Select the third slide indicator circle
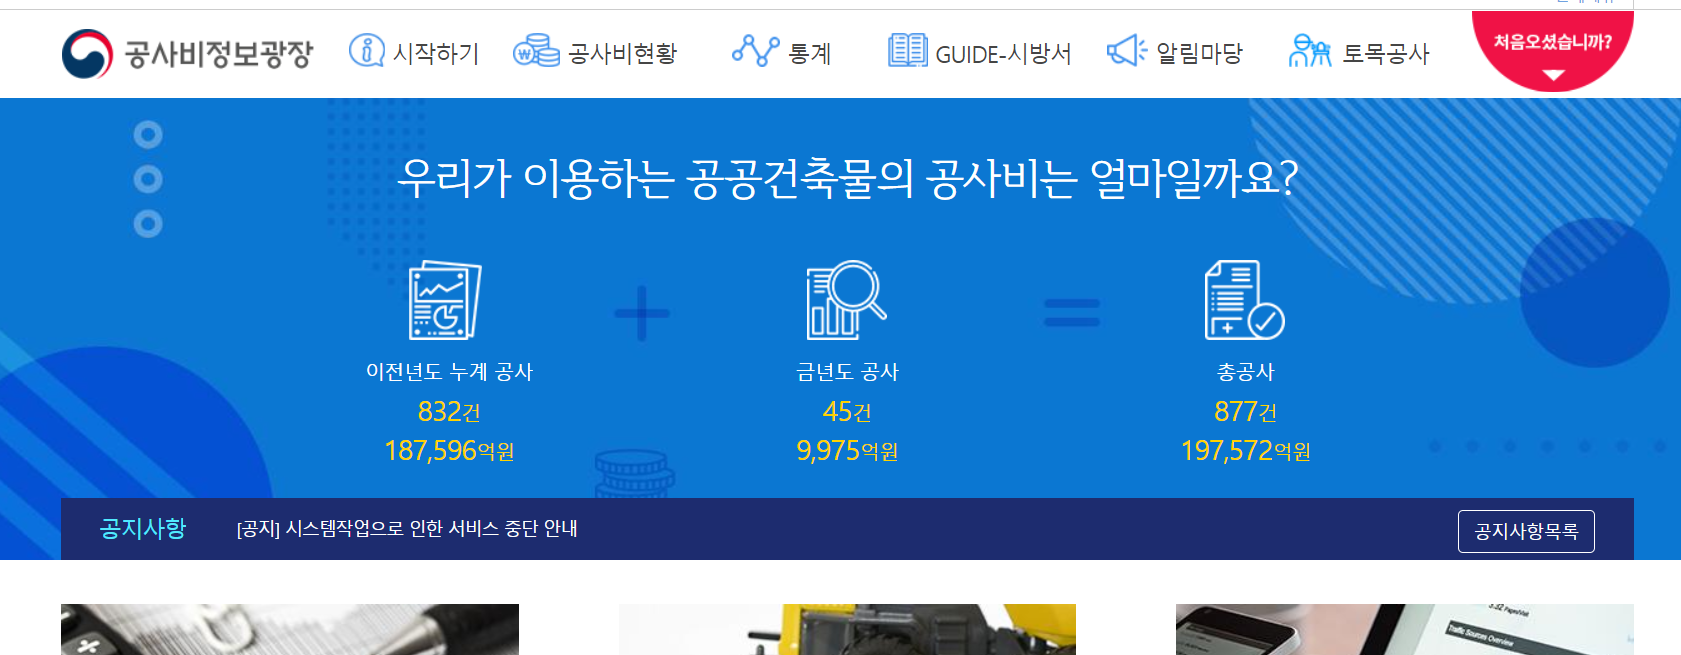Image resolution: width=1681 pixels, height=655 pixels. (x=148, y=223)
